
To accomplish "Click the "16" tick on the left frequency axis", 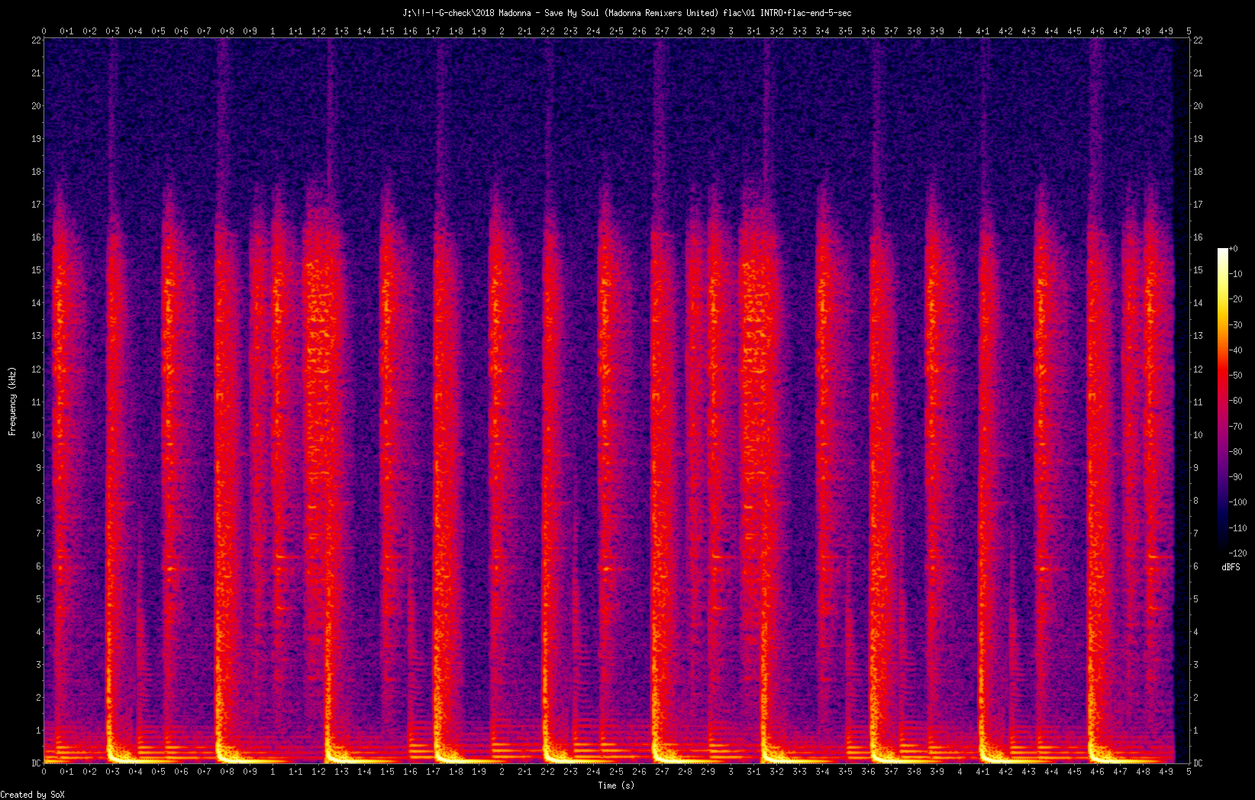I will click(x=35, y=237).
